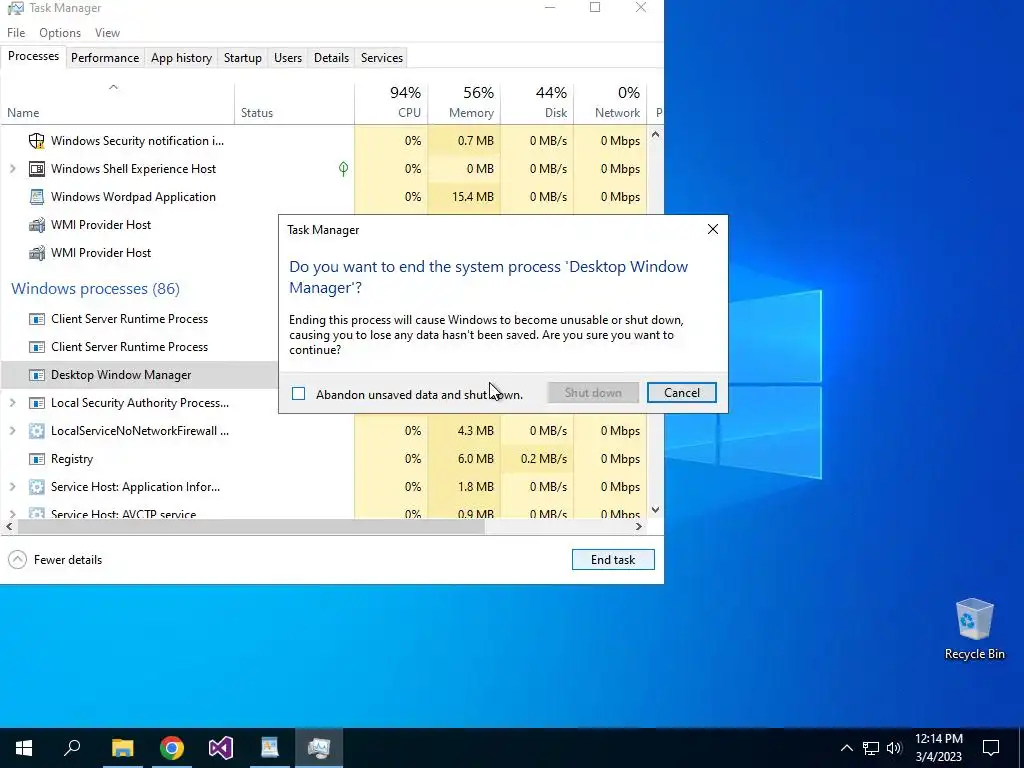Viewport: 1024px width, 768px height.
Task: Click Registry disk value 0.2 MB/s
Action: point(543,459)
